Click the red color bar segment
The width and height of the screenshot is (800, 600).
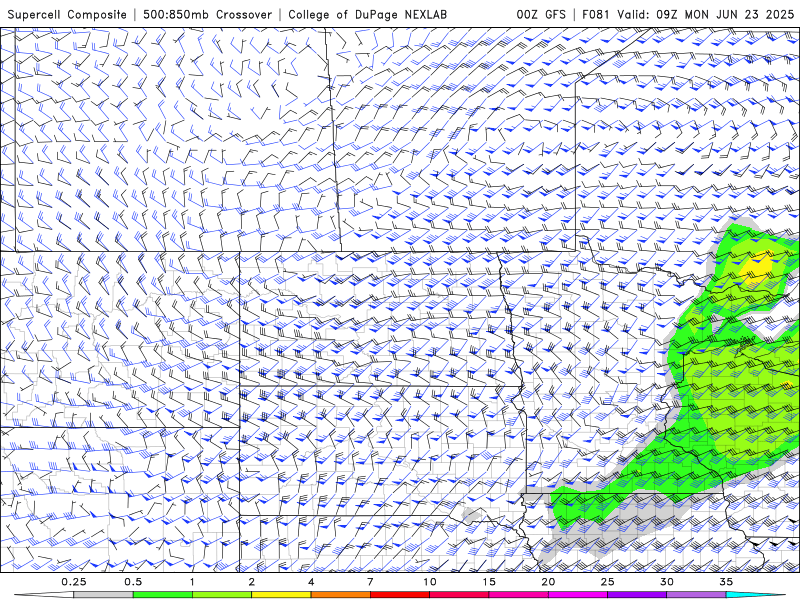(399, 595)
